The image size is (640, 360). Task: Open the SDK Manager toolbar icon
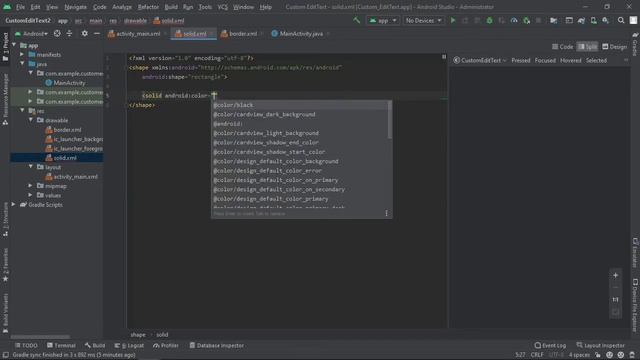point(606,20)
